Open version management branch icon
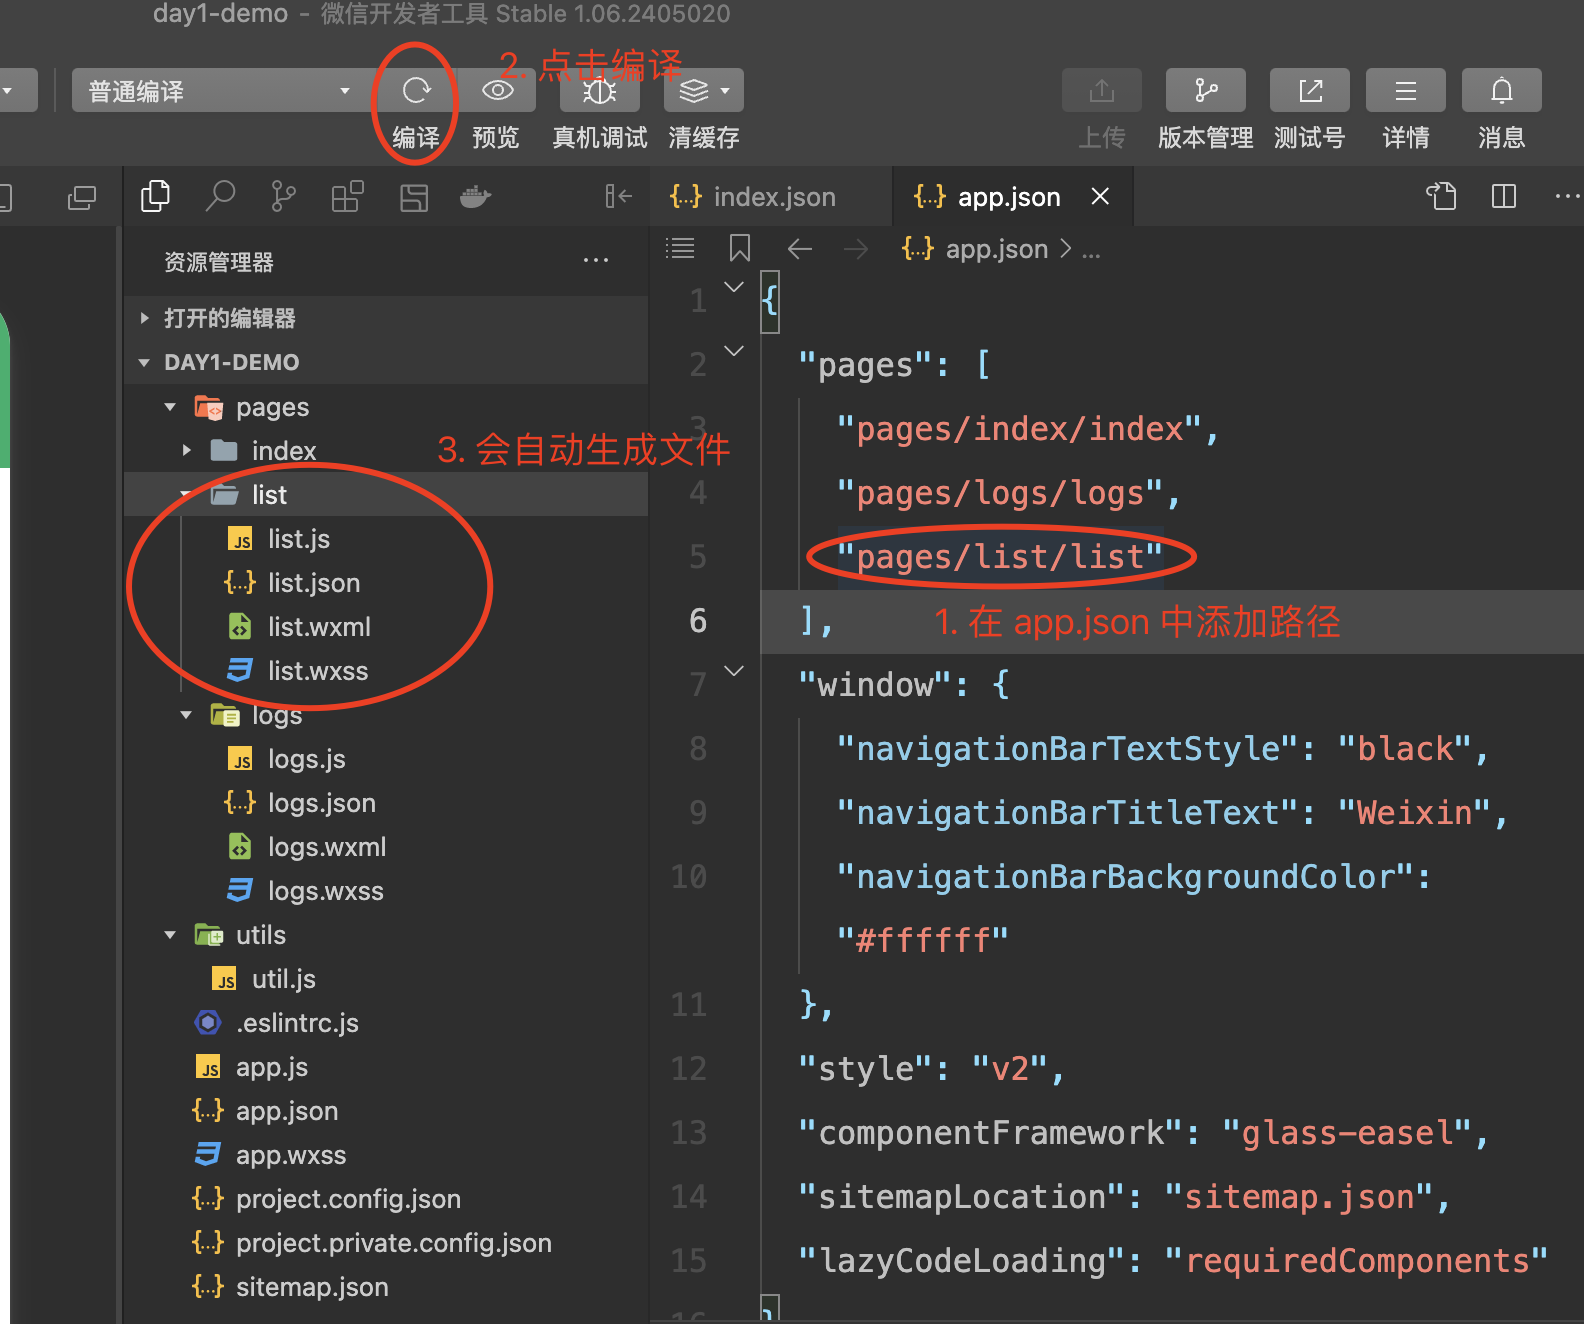 point(1205,91)
